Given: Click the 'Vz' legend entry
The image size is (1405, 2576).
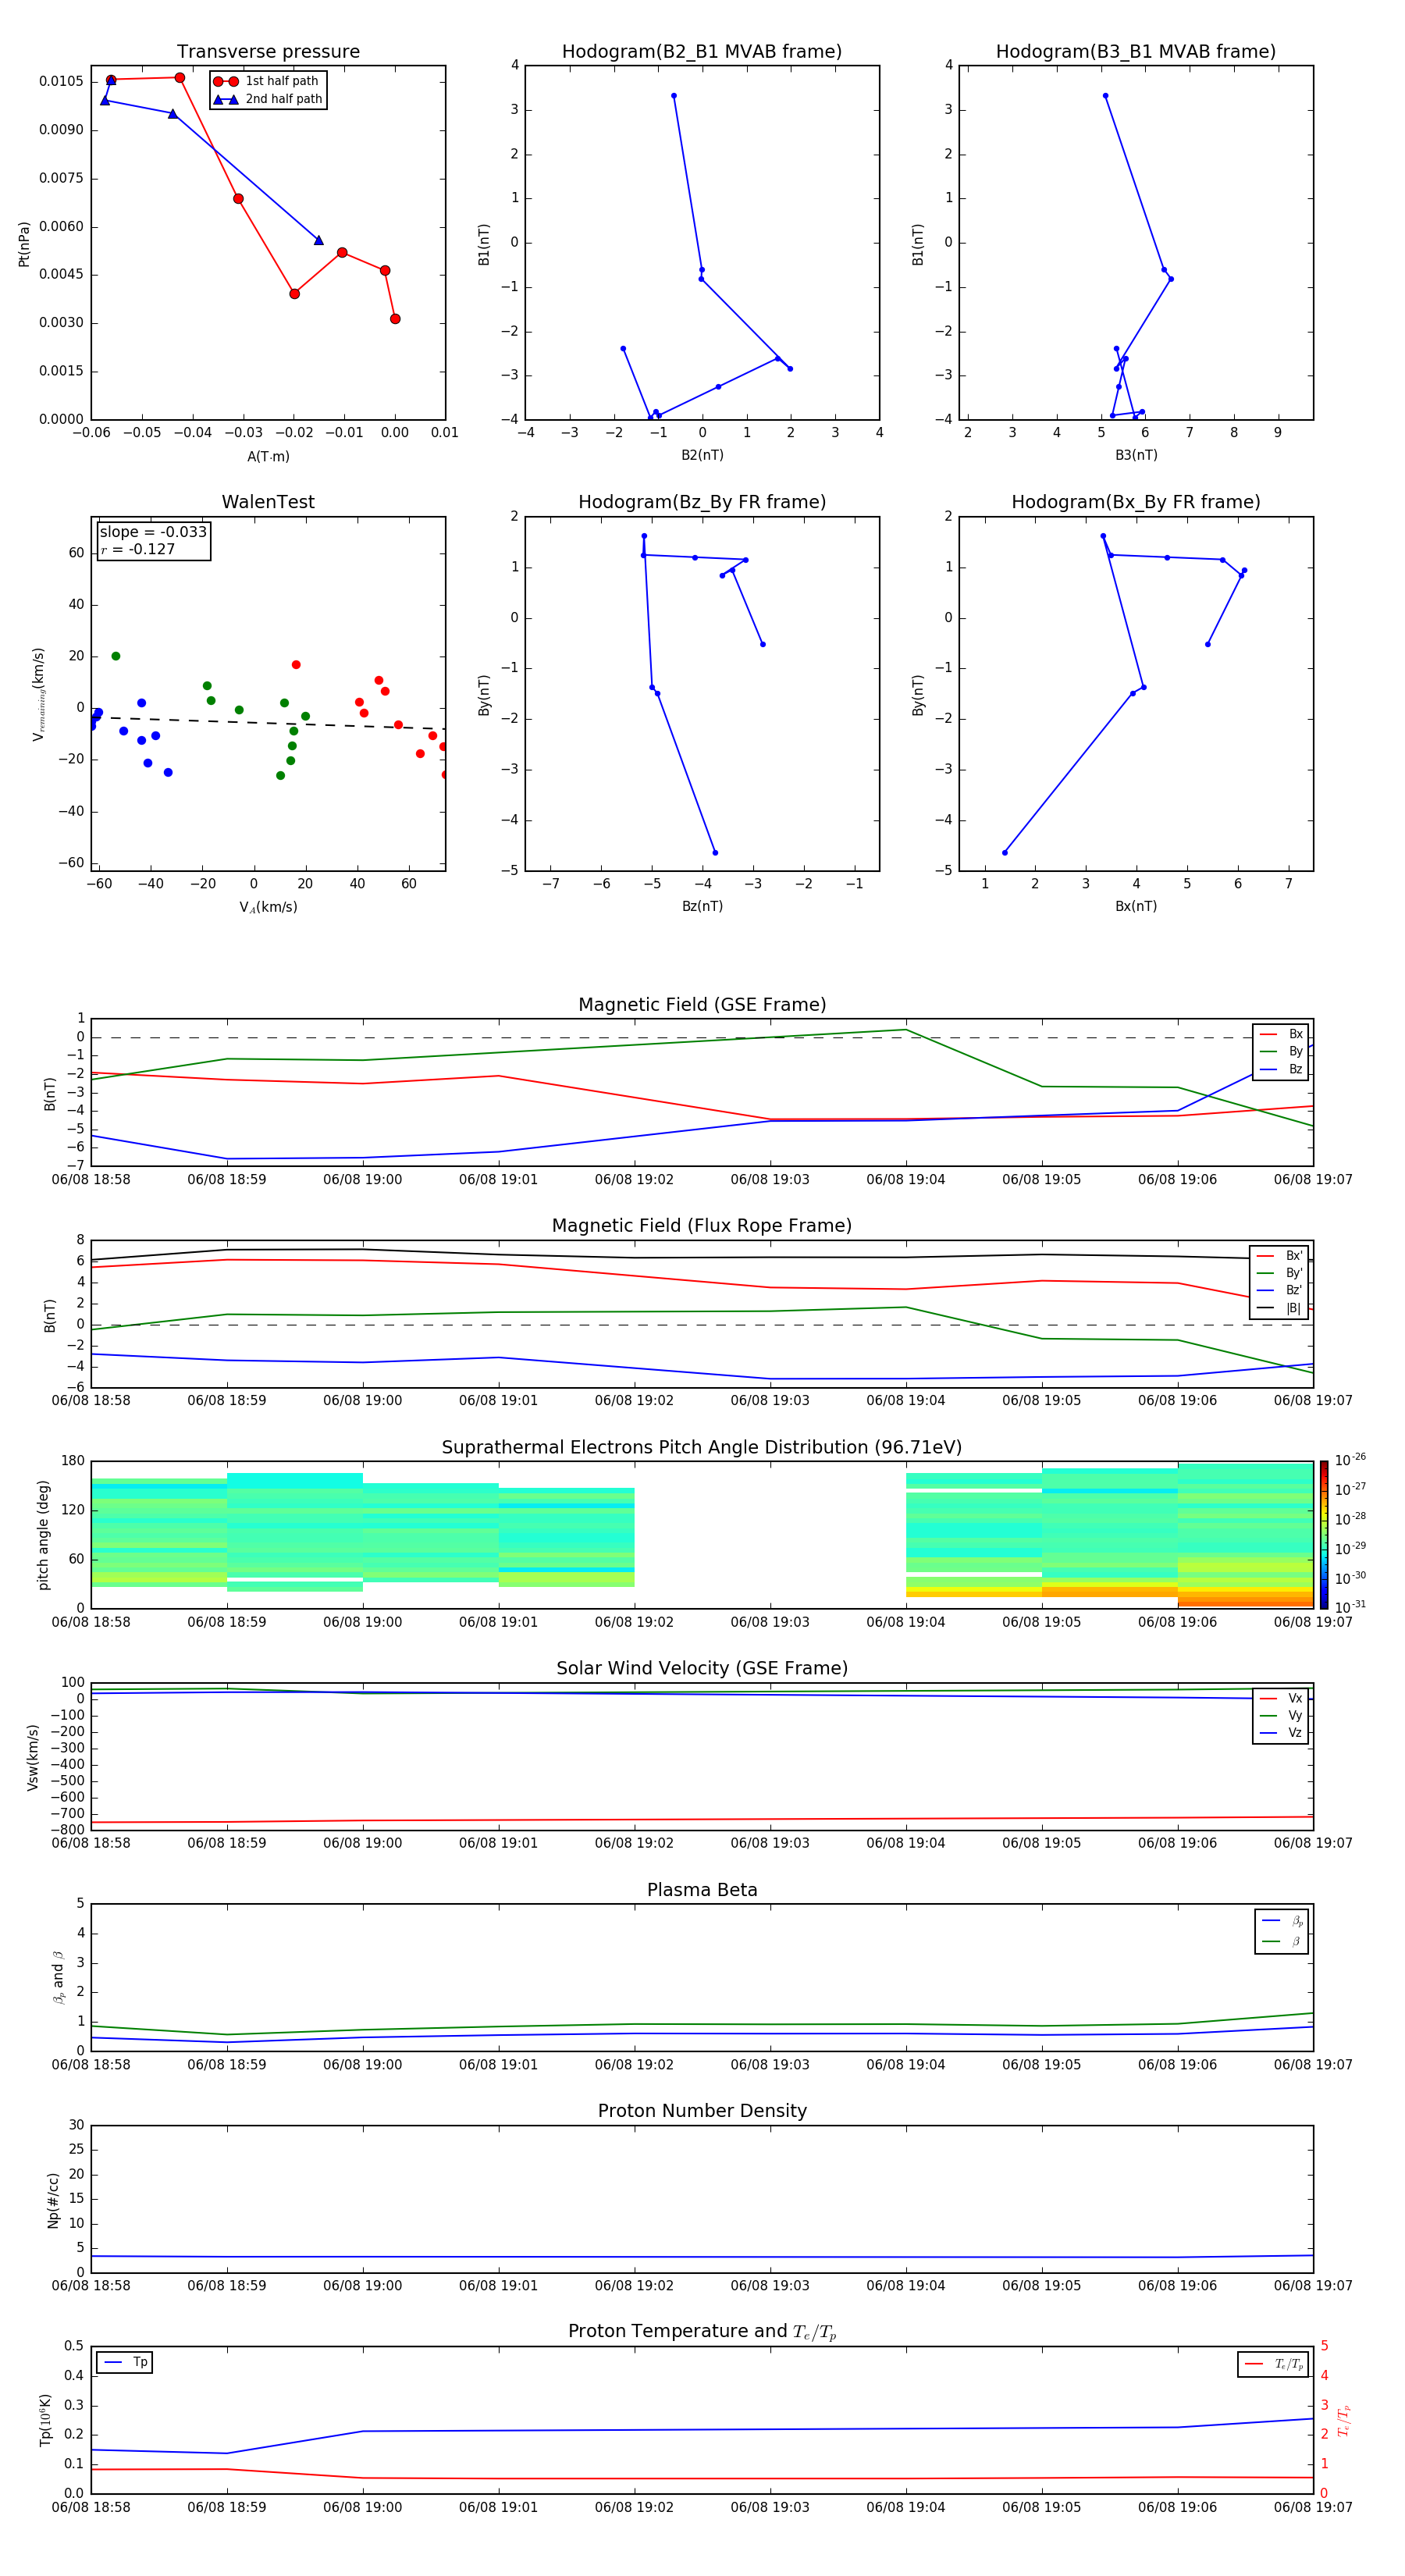Looking at the screenshot, I should coord(1281,1732).
